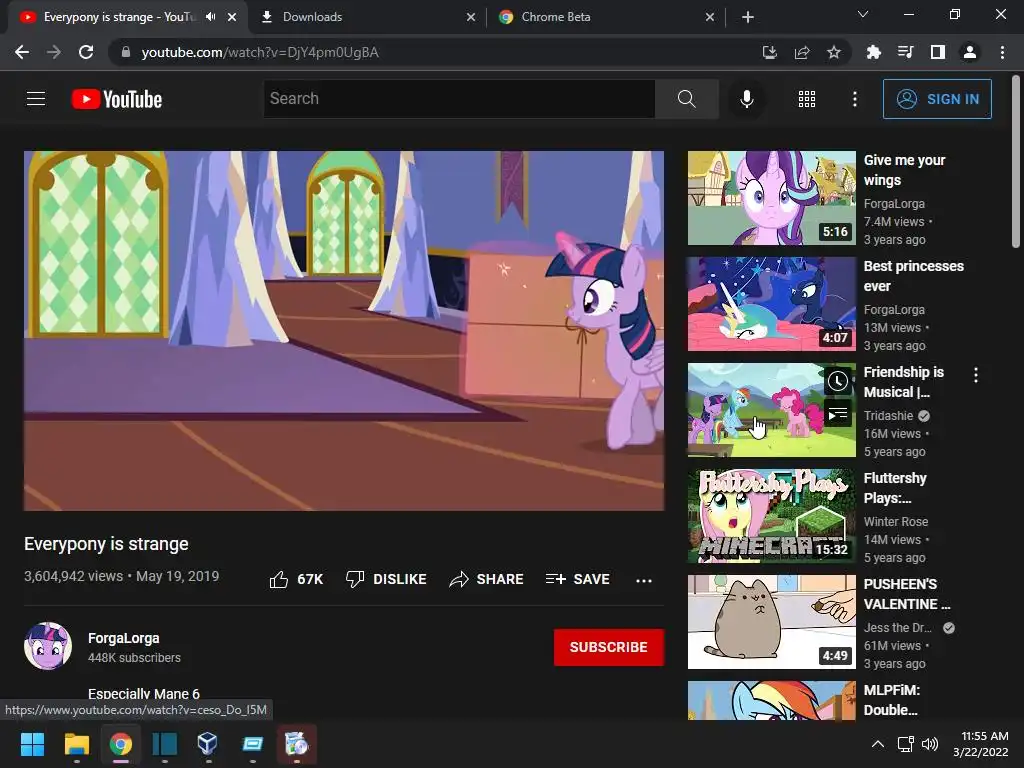Viewport: 1024px width, 768px height.
Task: Open 'Best princesses ever' video thumbnail
Action: pos(771,304)
